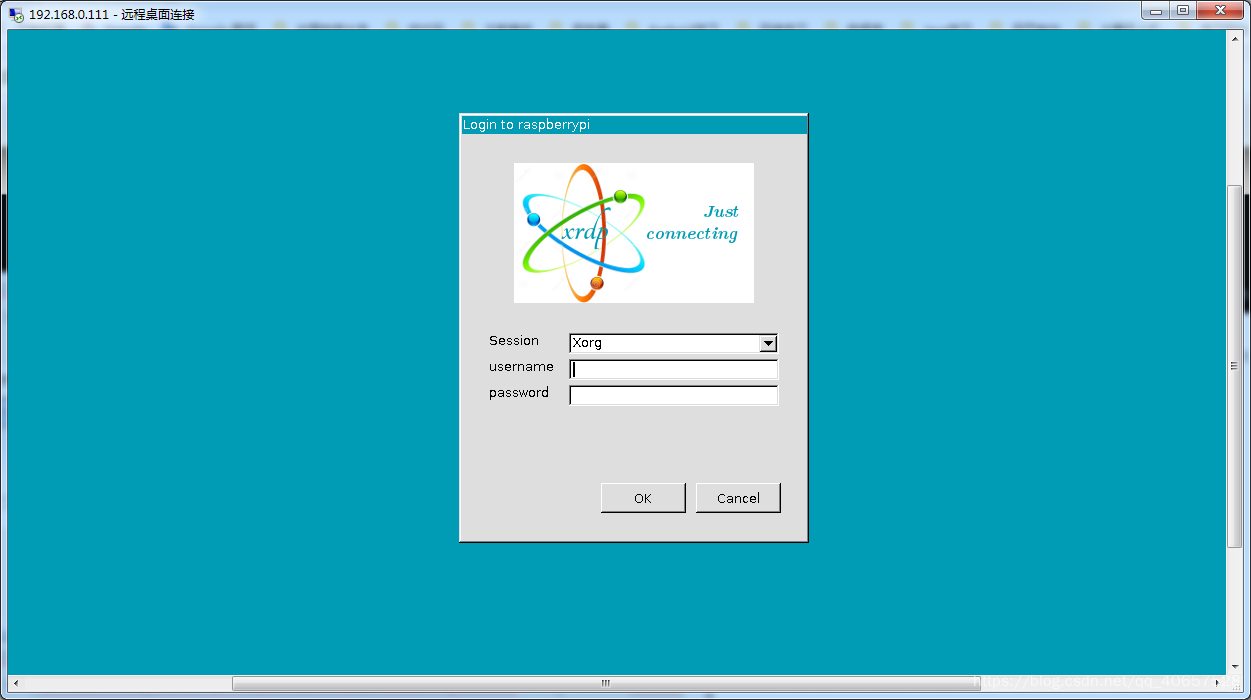
Task: Focus the password input field
Action: [673, 395]
